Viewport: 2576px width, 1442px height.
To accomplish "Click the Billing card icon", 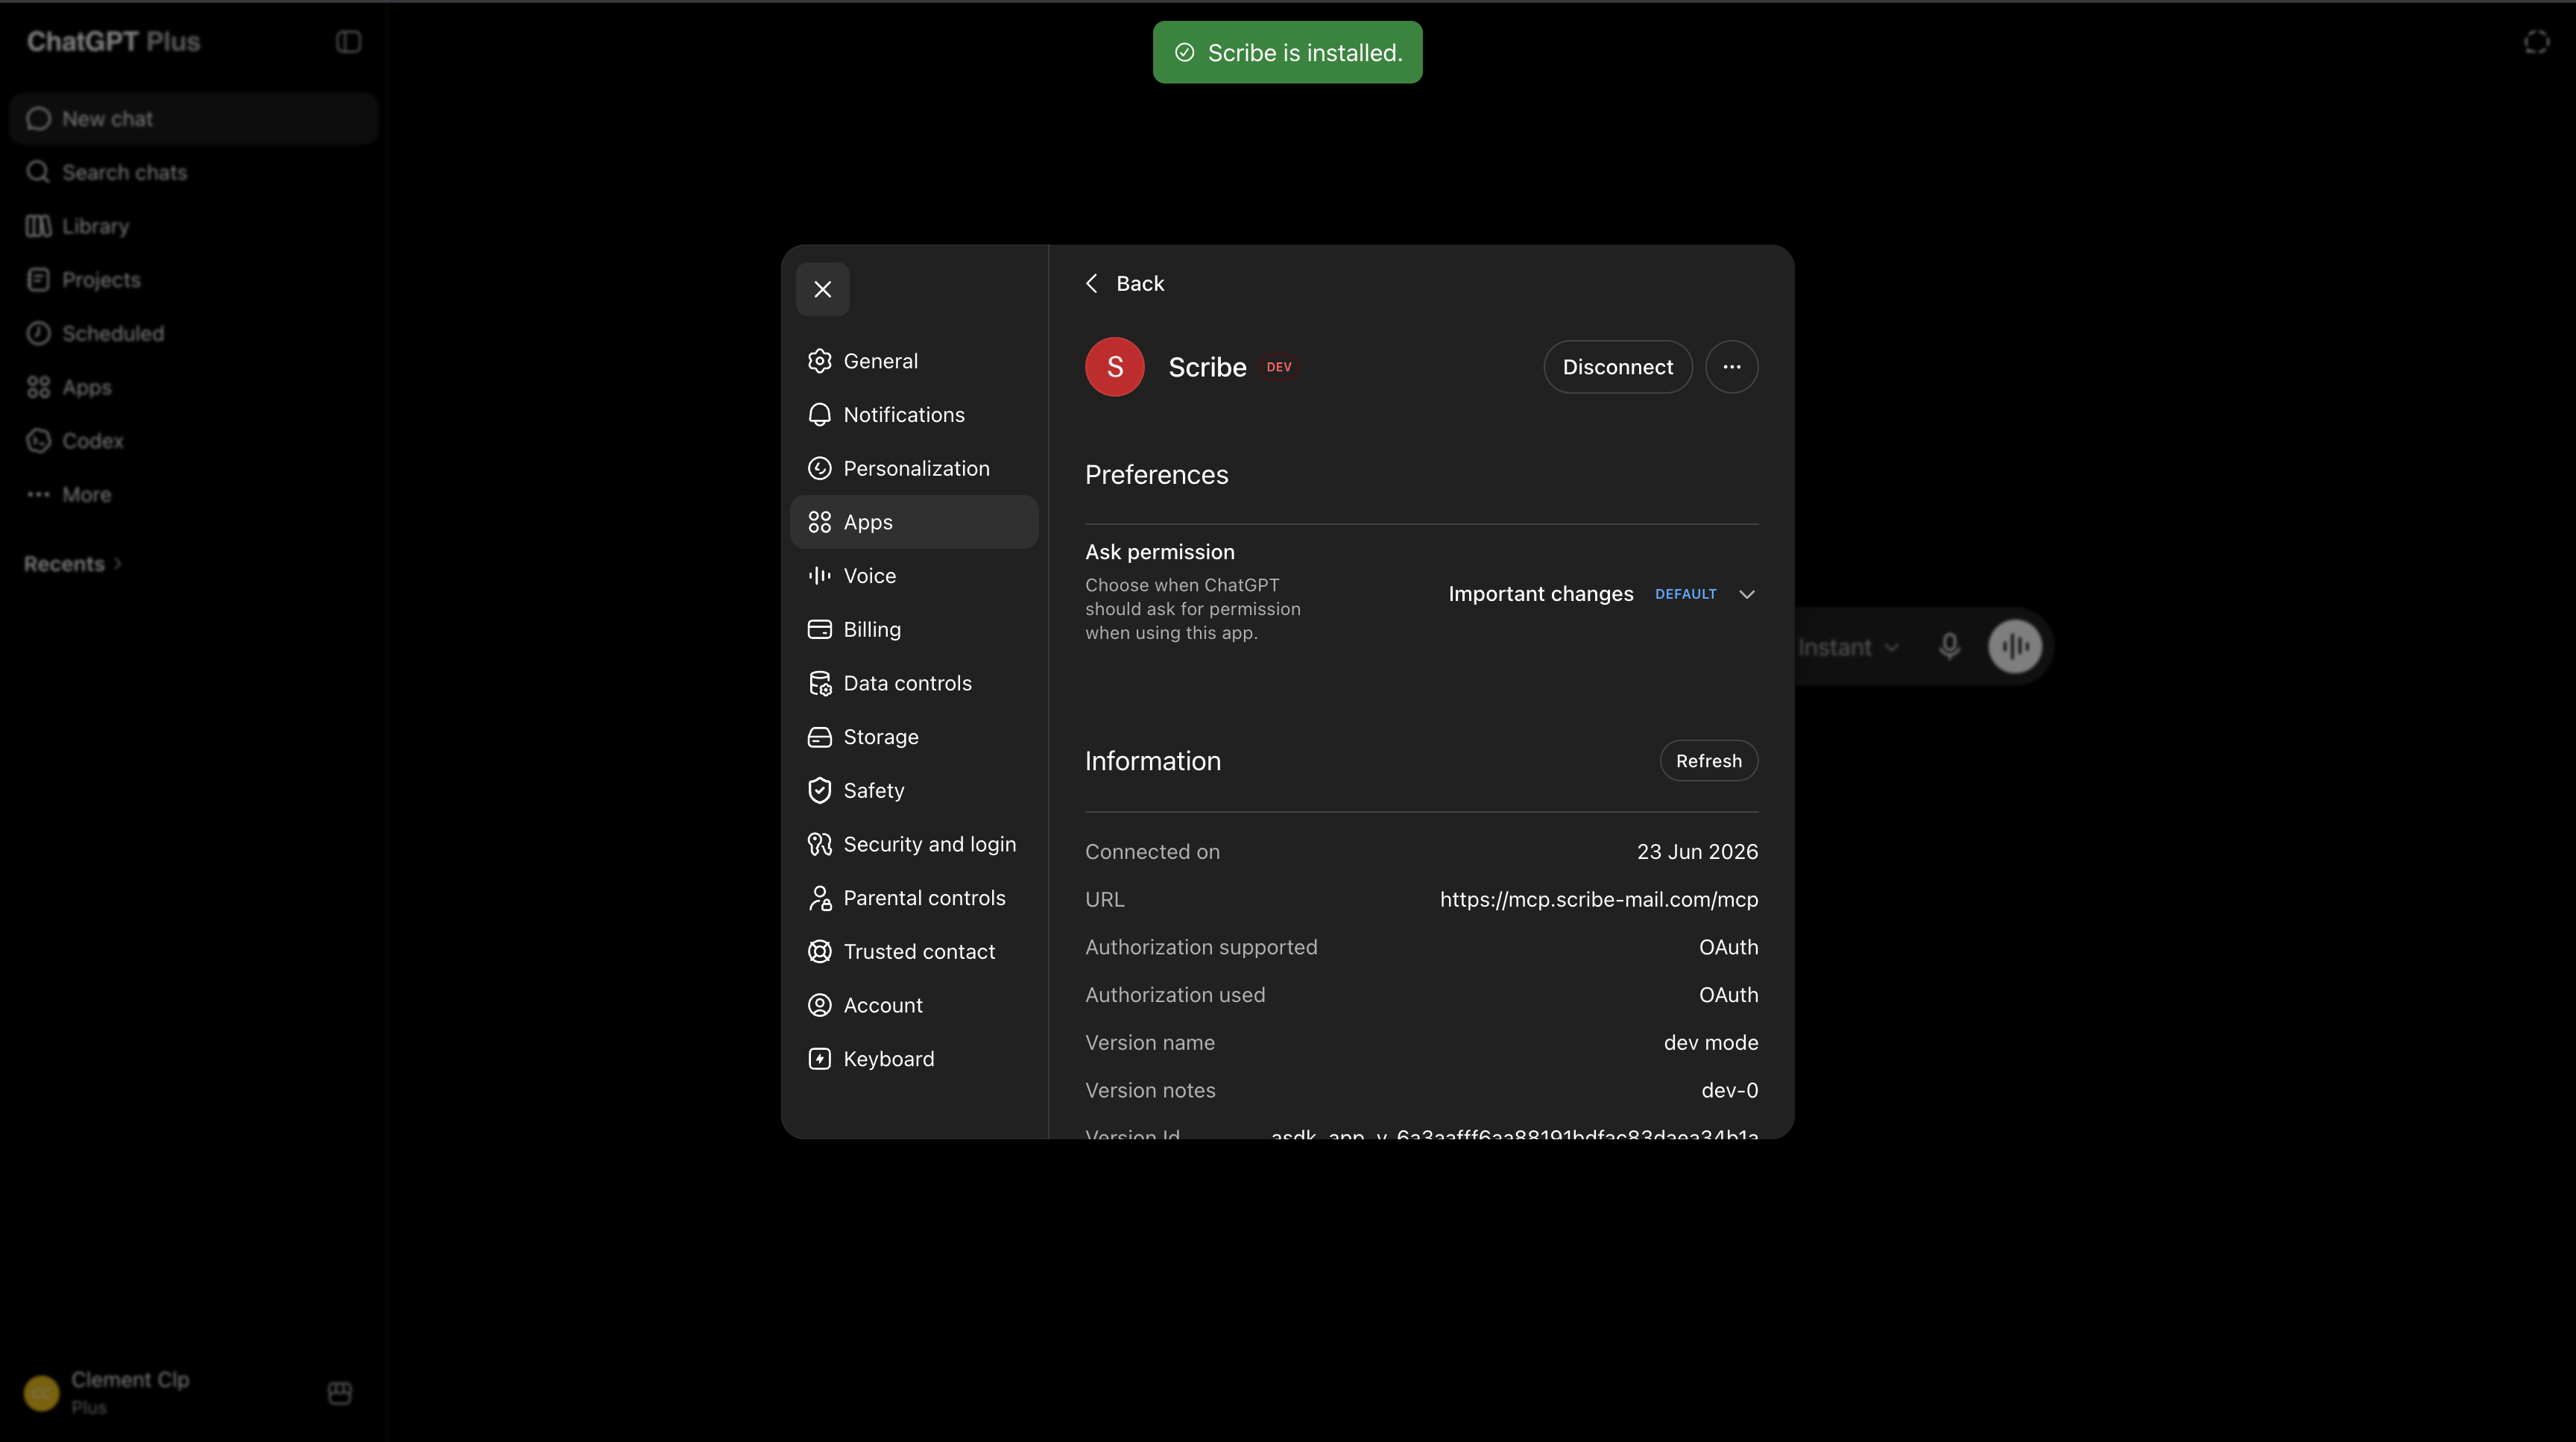I will tap(819, 629).
